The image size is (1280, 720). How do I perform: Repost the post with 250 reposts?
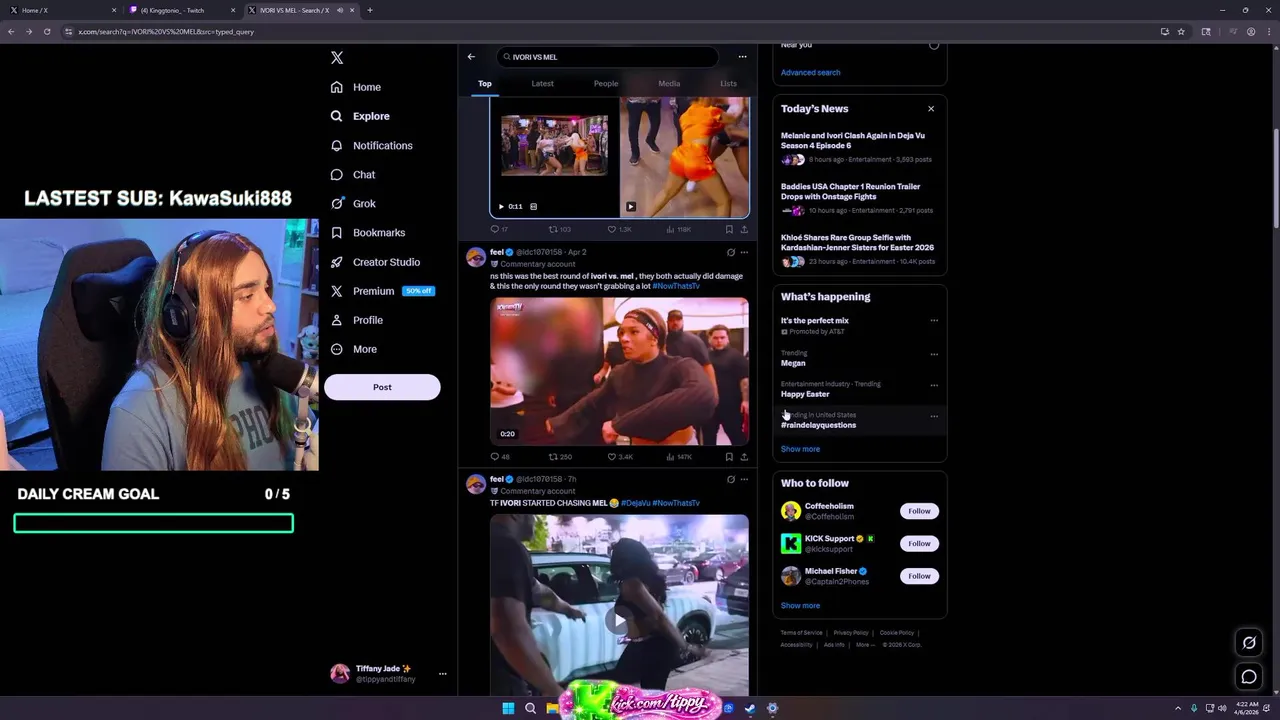pyautogui.click(x=560, y=457)
